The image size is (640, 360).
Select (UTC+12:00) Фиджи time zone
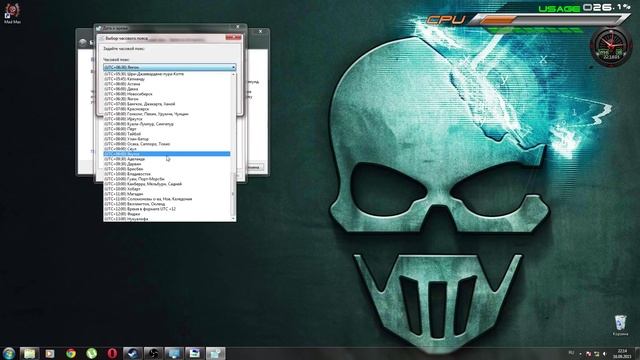pos(167,214)
